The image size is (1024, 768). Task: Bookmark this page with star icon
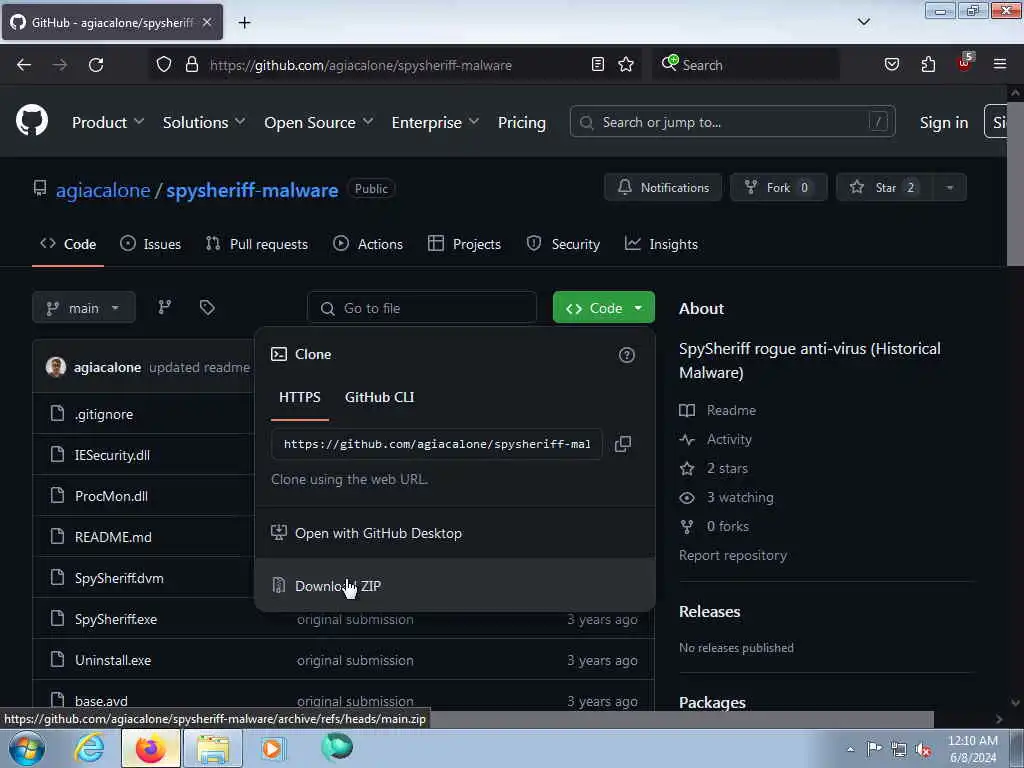pyautogui.click(x=626, y=64)
